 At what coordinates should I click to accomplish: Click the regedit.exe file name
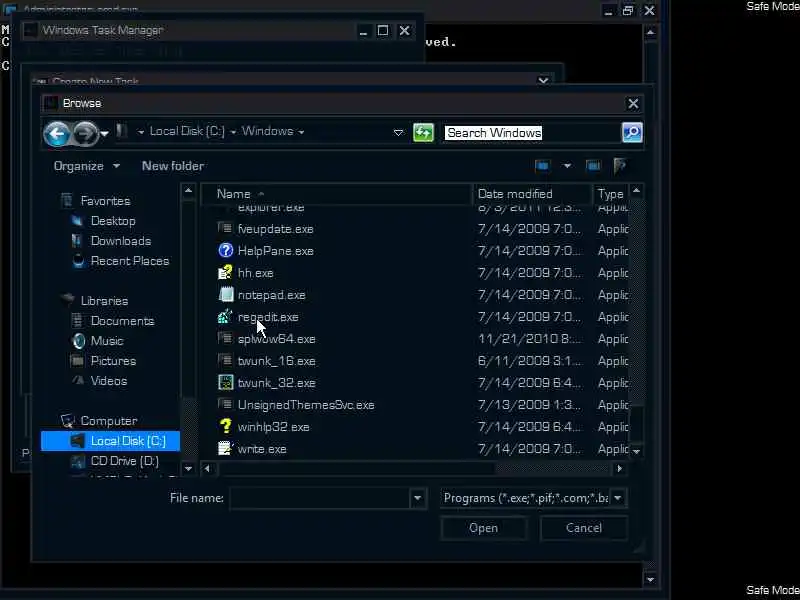point(268,317)
